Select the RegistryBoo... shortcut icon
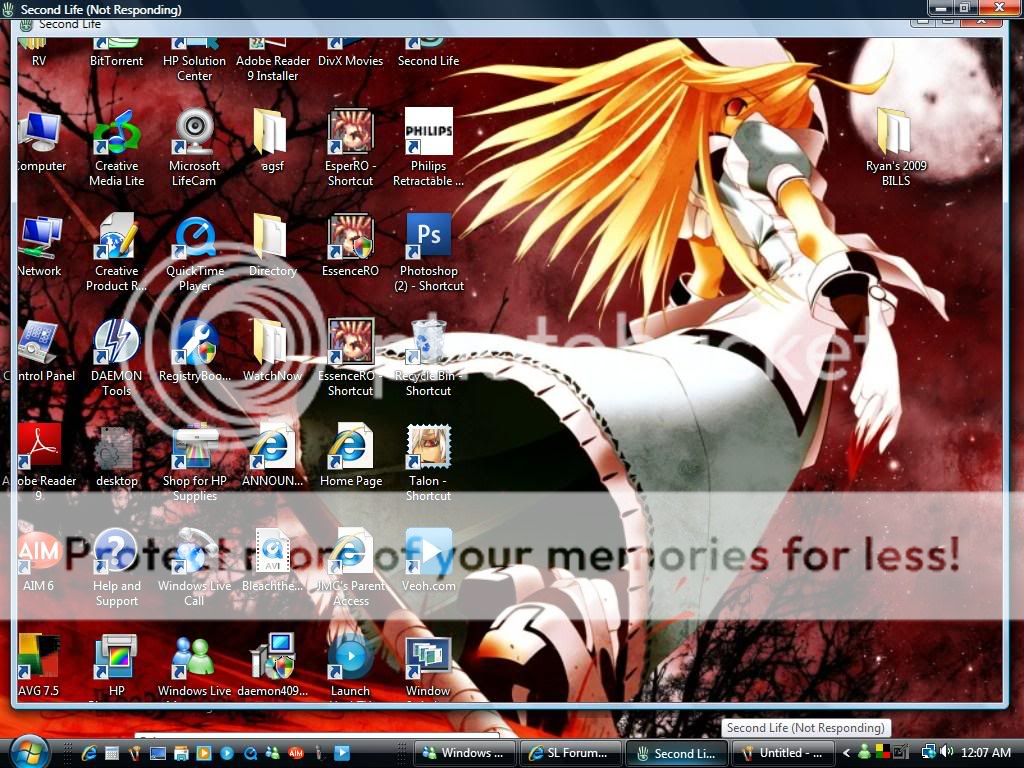 (x=195, y=352)
